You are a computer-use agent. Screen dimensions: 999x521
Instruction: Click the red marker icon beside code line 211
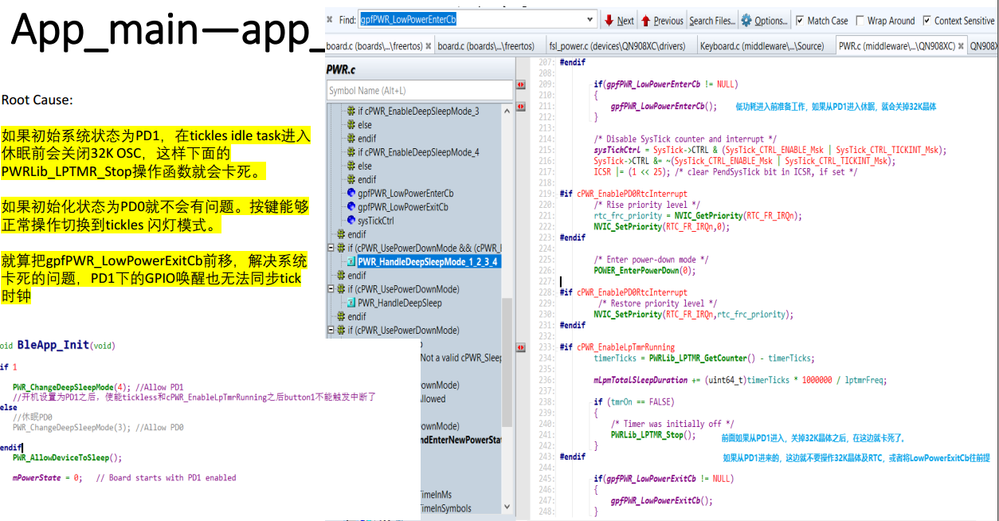(521, 106)
